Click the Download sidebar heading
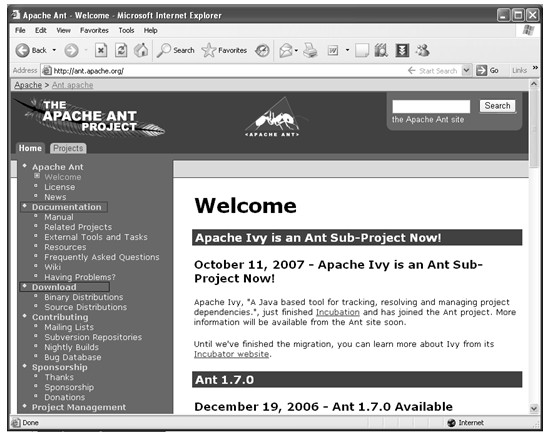Screen dimensions: 552x437 click(x=54, y=287)
